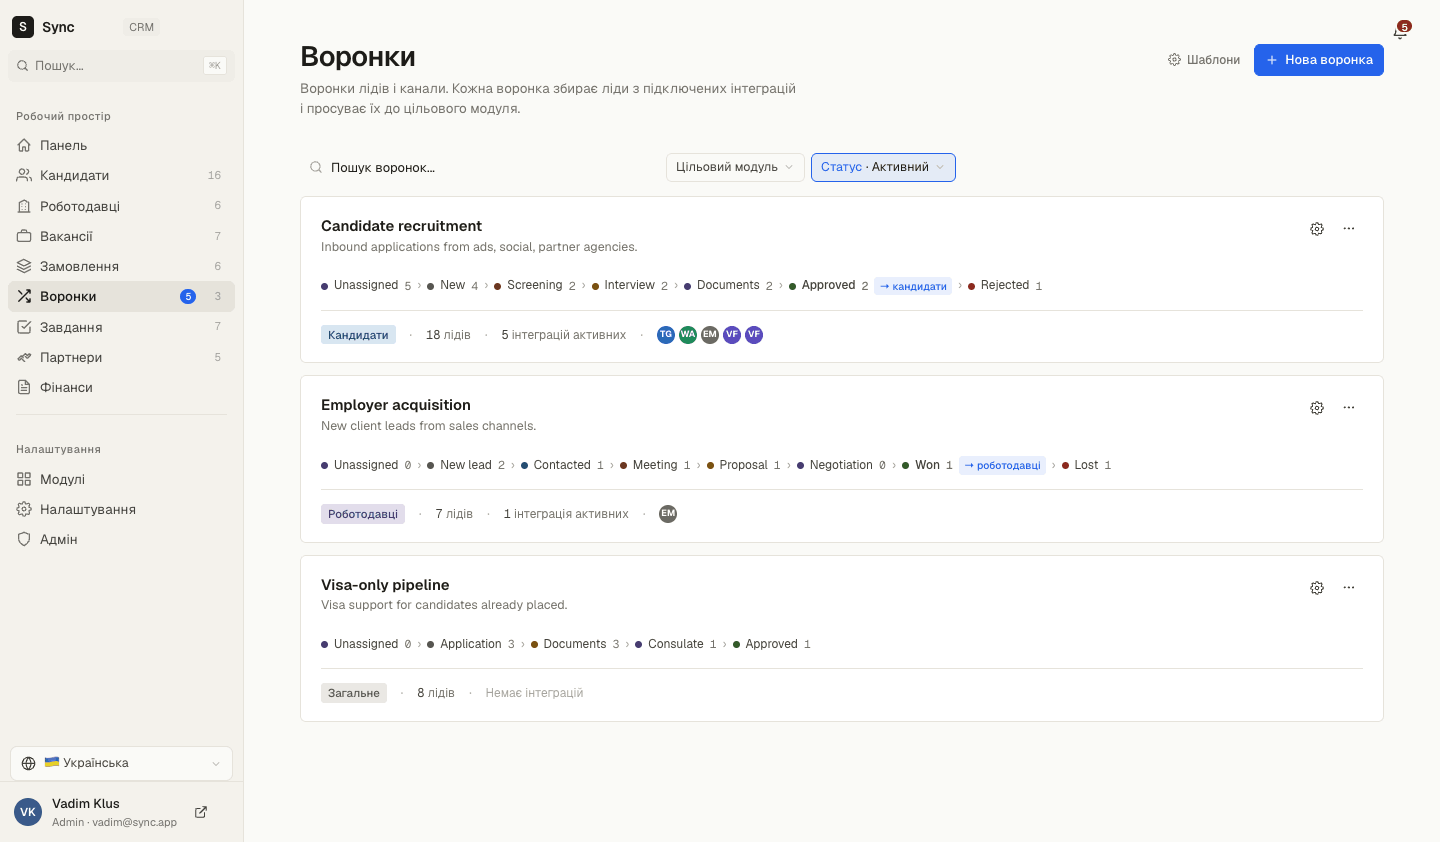The image size is (1440, 842).
Task: Click the → кандидати target chip
Action: [913, 286]
